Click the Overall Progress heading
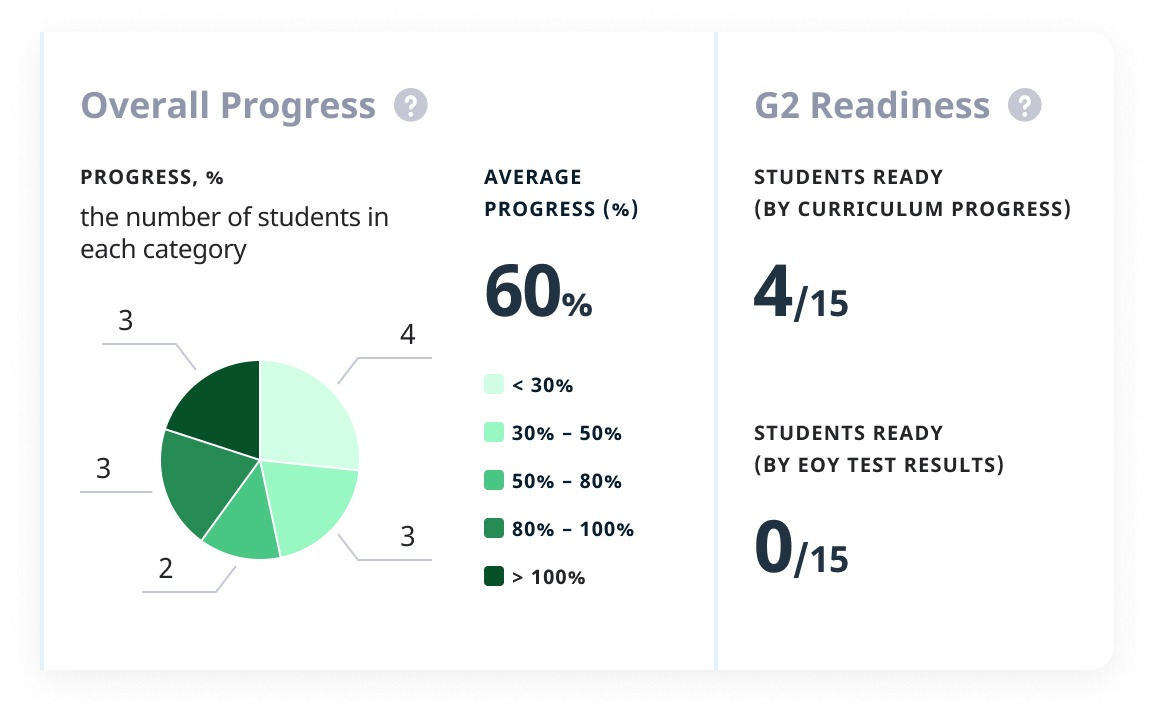1154x718 pixels. (228, 105)
